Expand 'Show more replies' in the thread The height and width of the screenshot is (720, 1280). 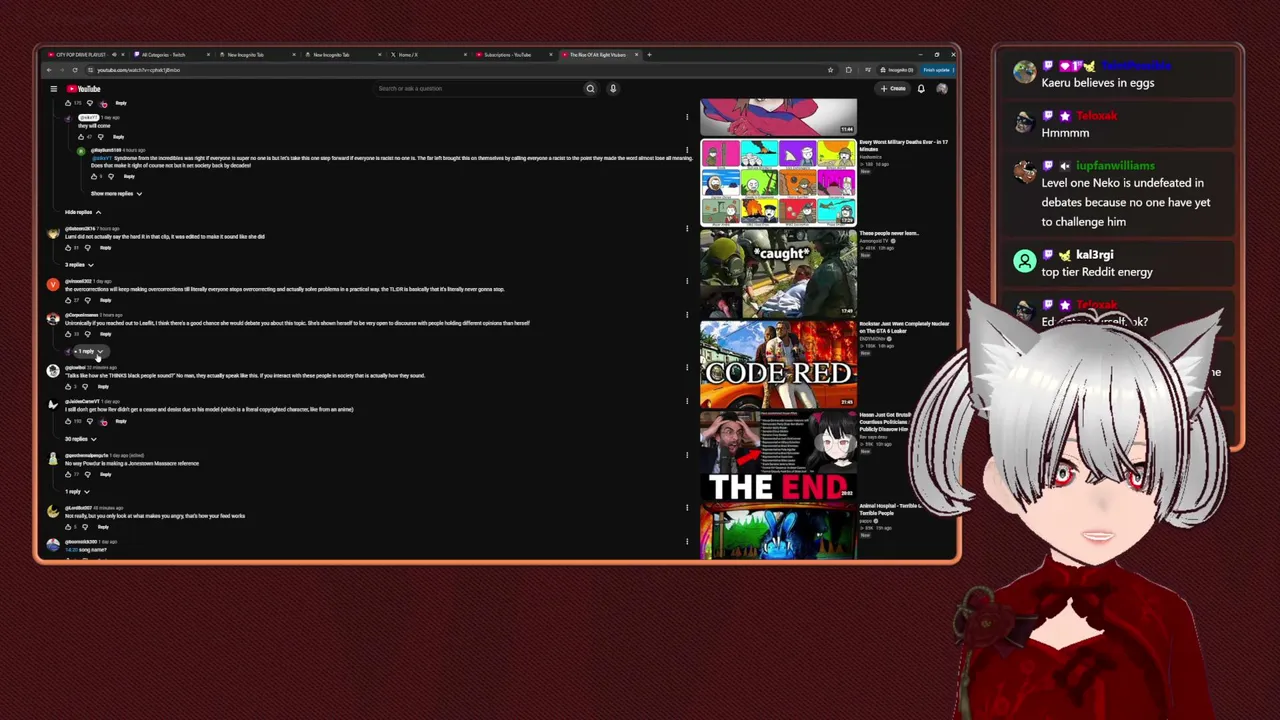(x=116, y=193)
